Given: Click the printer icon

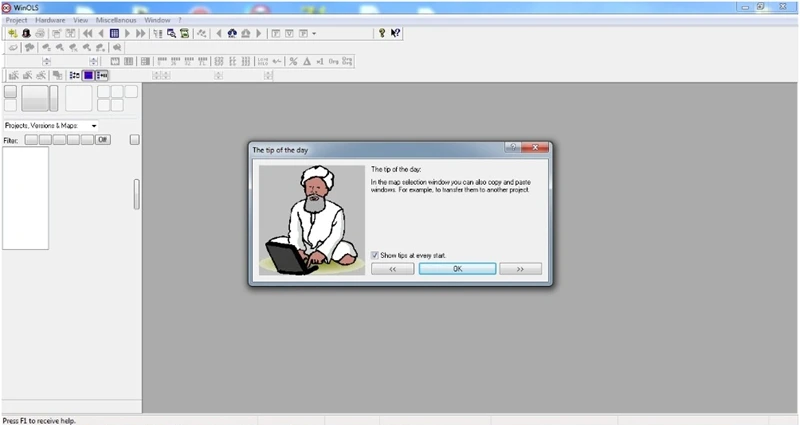Looking at the screenshot, I should [x=40, y=33].
